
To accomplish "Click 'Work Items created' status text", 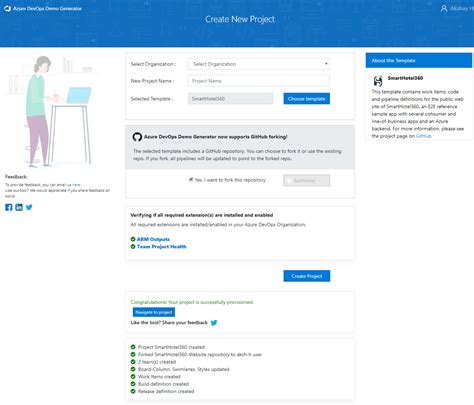I will (x=159, y=377).
